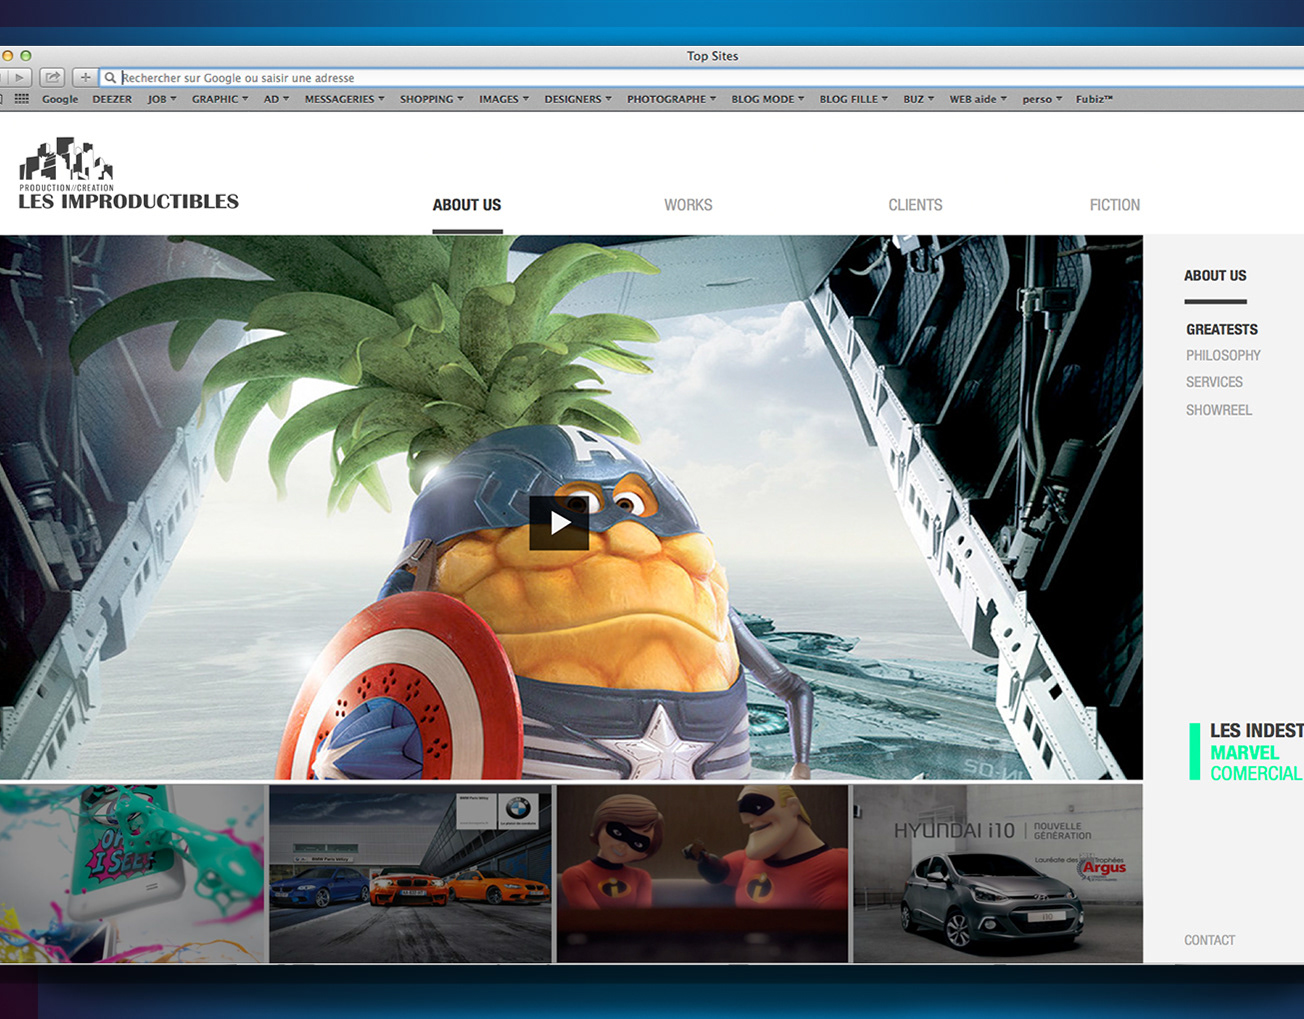
Task: Select PHILOSOPHY in the sidebar
Action: pos(1223,355)
